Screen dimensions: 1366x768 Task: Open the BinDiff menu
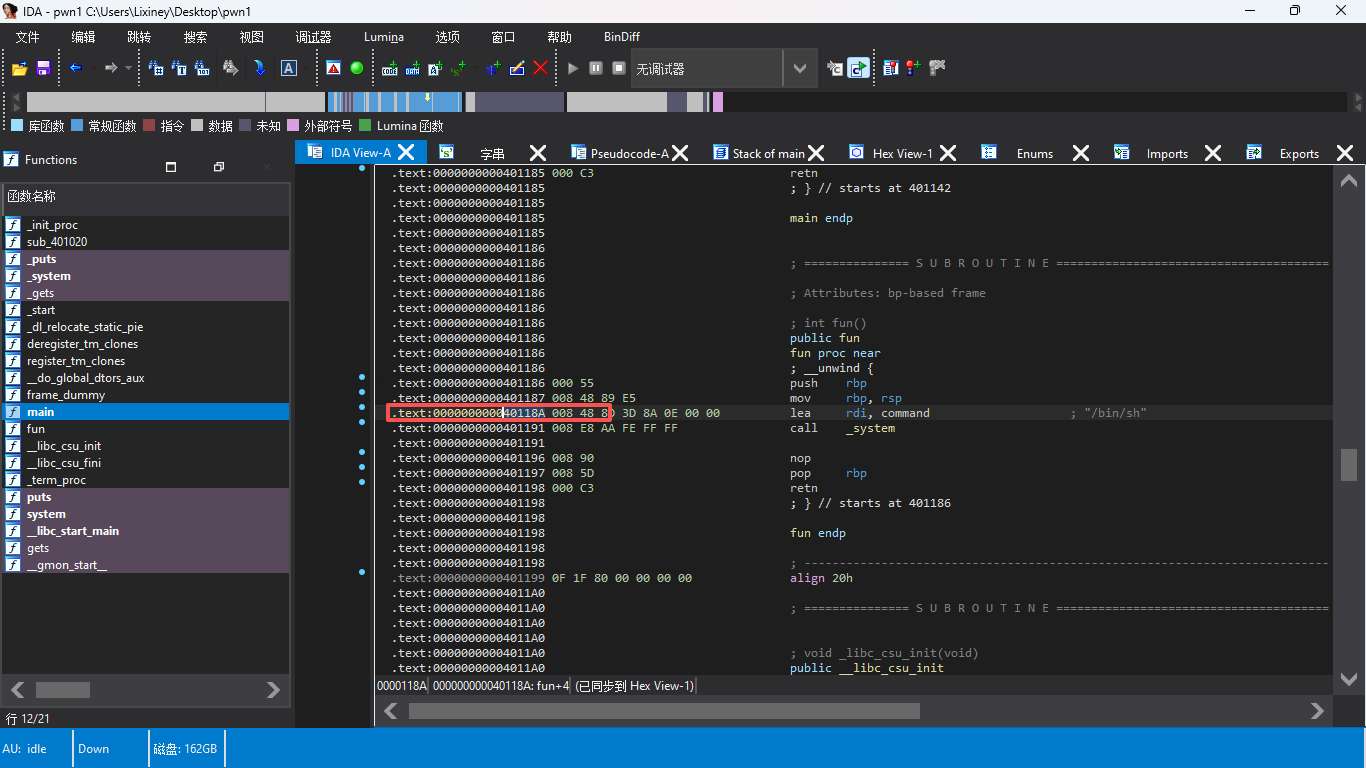pyautogui.click(x=621, y=37)
